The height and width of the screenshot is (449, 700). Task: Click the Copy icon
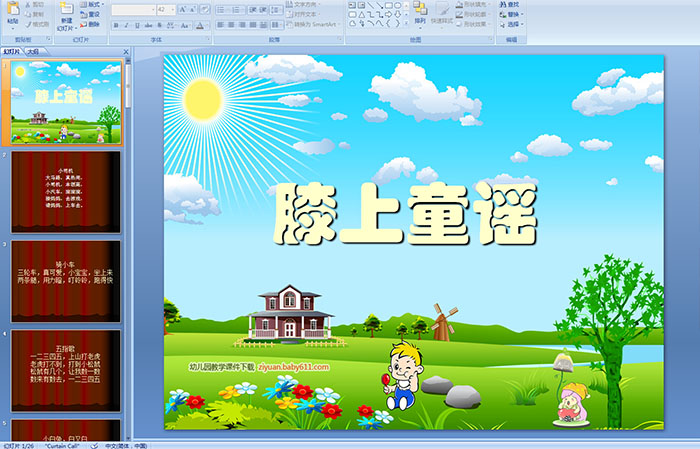tap(28, 14)
